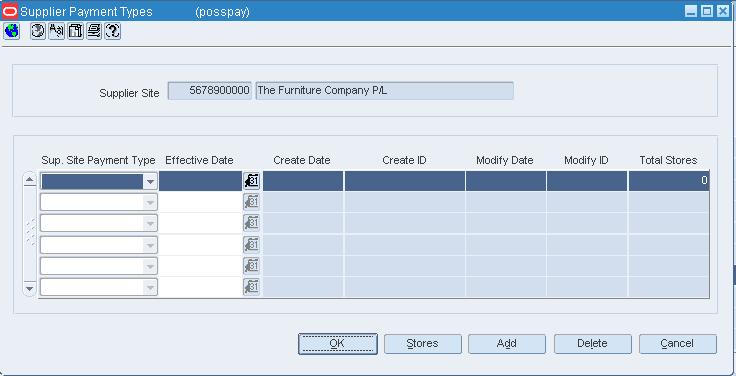The image size is (736, 376).
Task: Click the first row Total Stores cell showing 0
Action: pos(669,181)
